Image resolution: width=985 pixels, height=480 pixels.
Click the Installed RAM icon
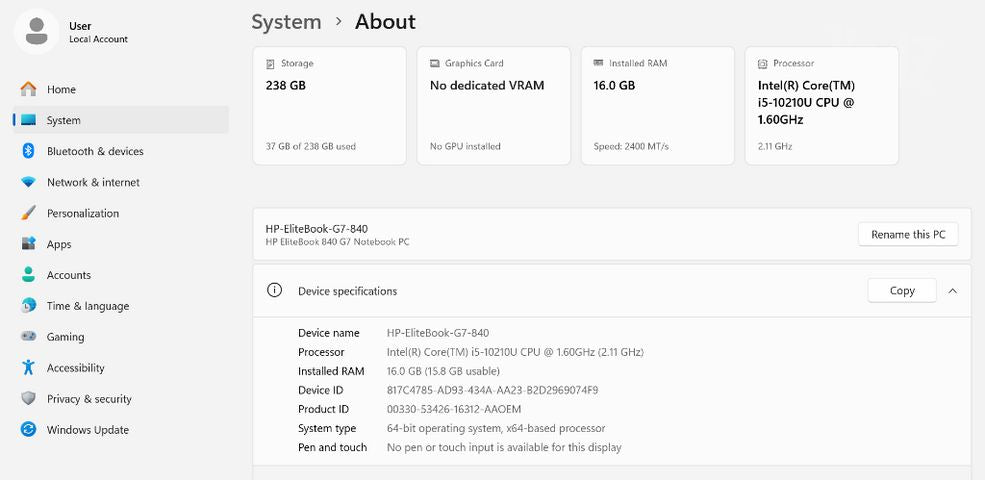click(599, 63)
